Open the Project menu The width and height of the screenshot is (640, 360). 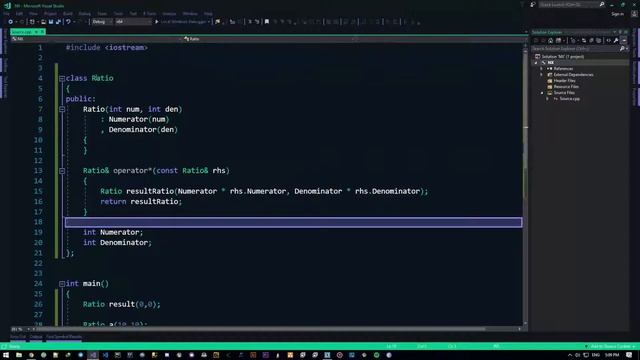[50, 13]
